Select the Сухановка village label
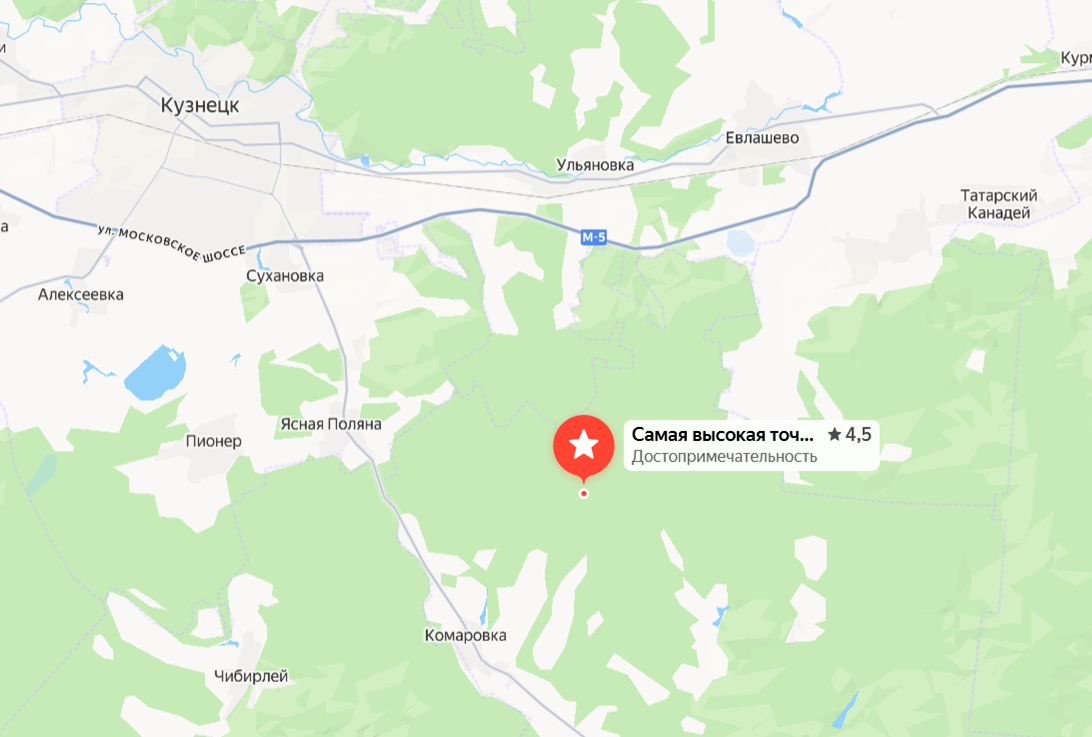The height and width of the screenshot is (737, 1092). 285,276
